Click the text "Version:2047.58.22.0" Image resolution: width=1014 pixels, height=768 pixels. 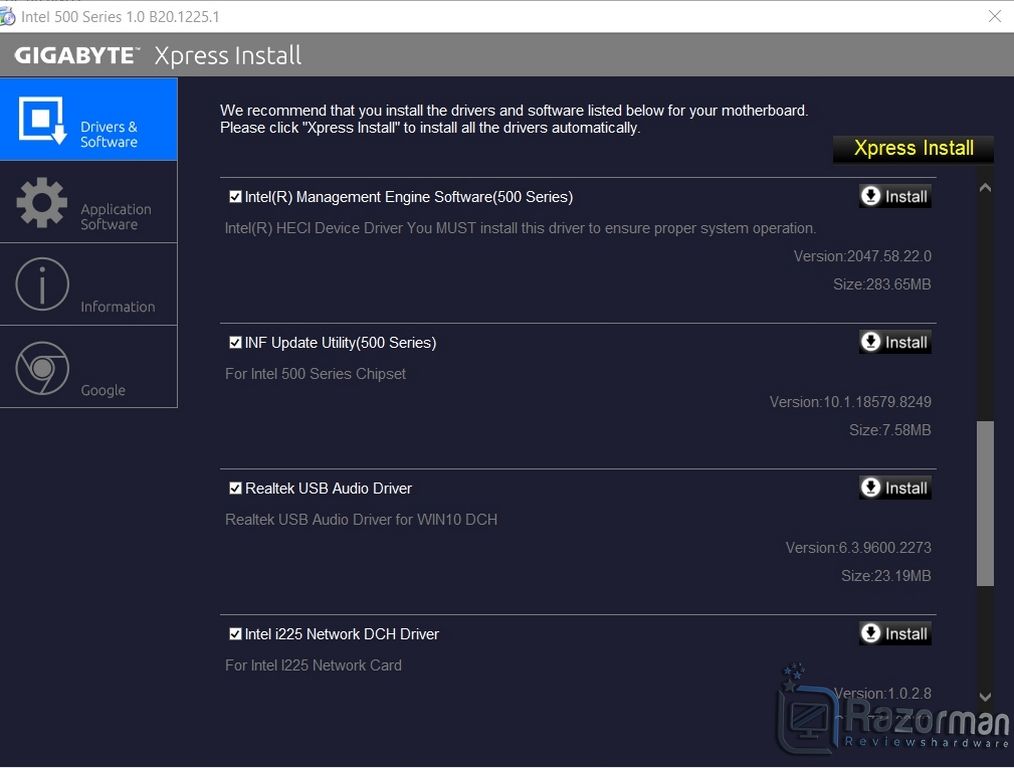click(863, 256)
